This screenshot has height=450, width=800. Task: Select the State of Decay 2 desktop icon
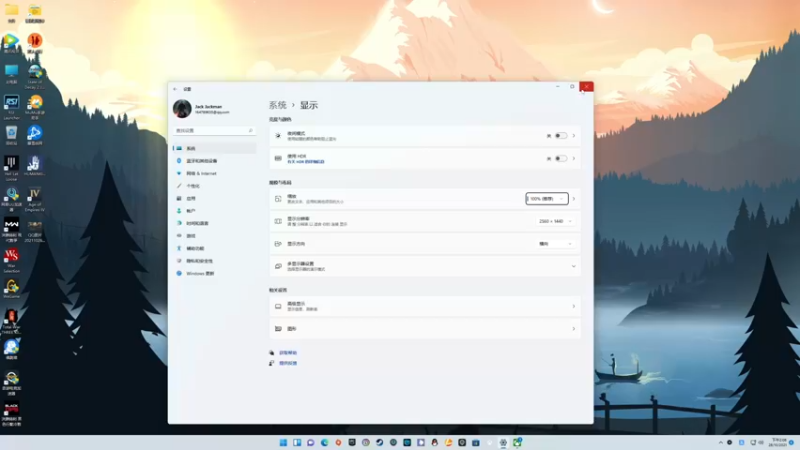coord(35,77)
